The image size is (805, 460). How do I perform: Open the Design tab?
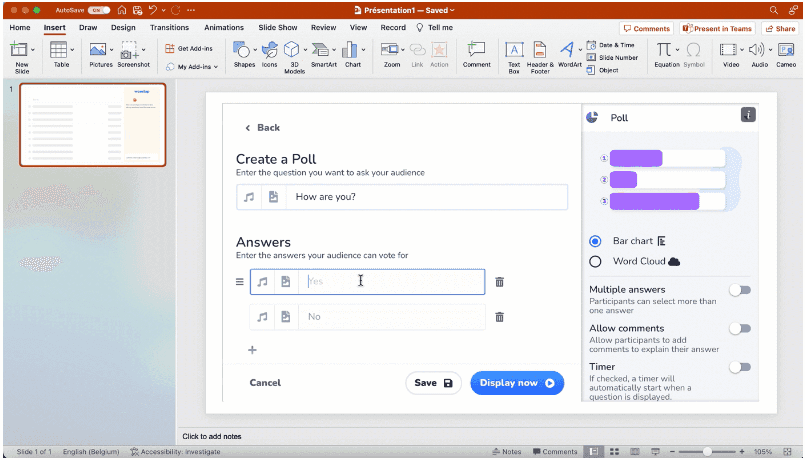[x=123, y=28]
